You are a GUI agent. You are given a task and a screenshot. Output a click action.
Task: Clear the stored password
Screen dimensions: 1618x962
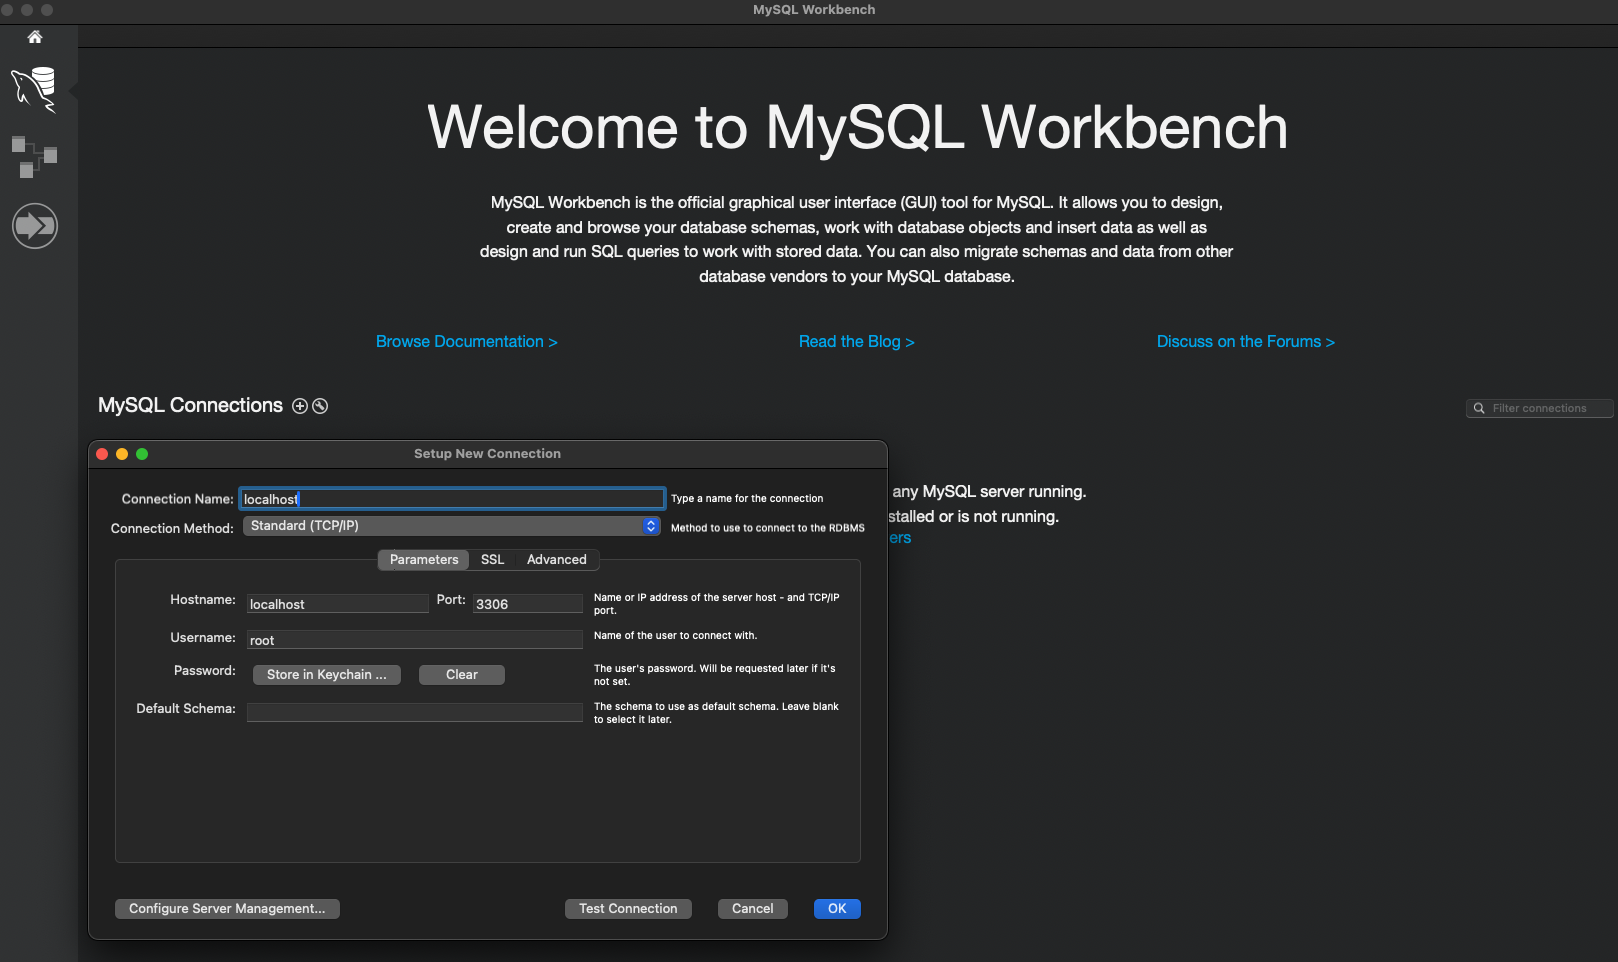[x=462, y=675]
